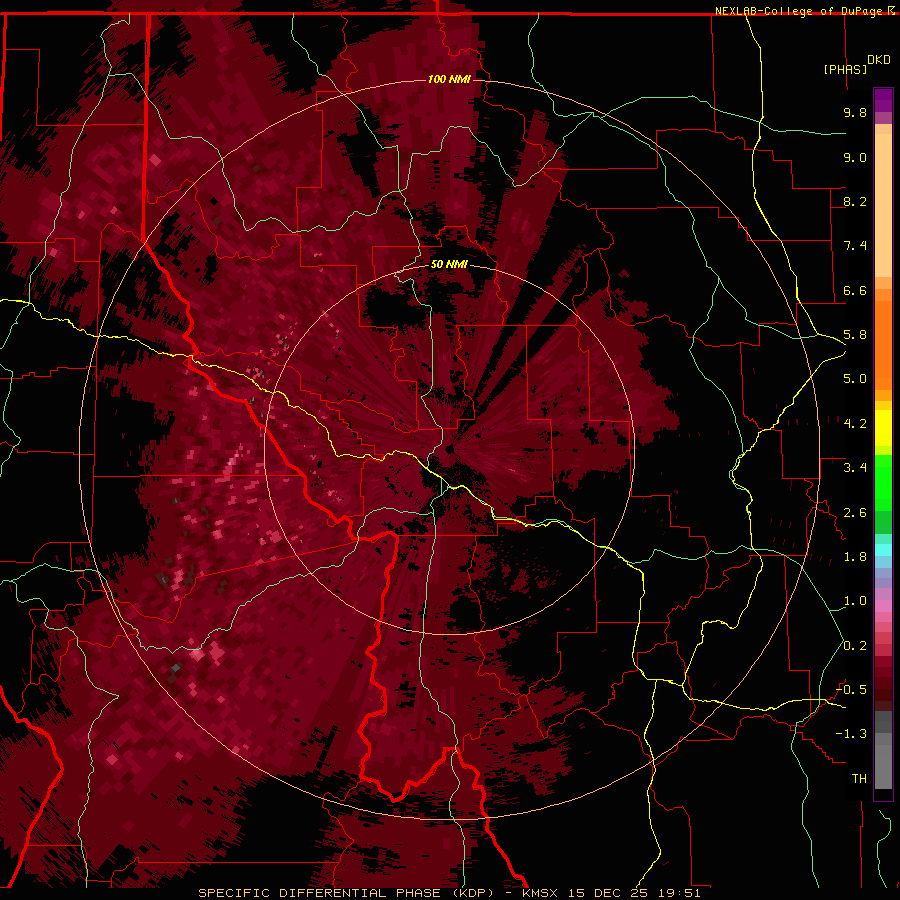The height and width of the screenshot is (900, 900).
Task: Click the 9.8 value on color scale
Action: (x=855, y=112)
